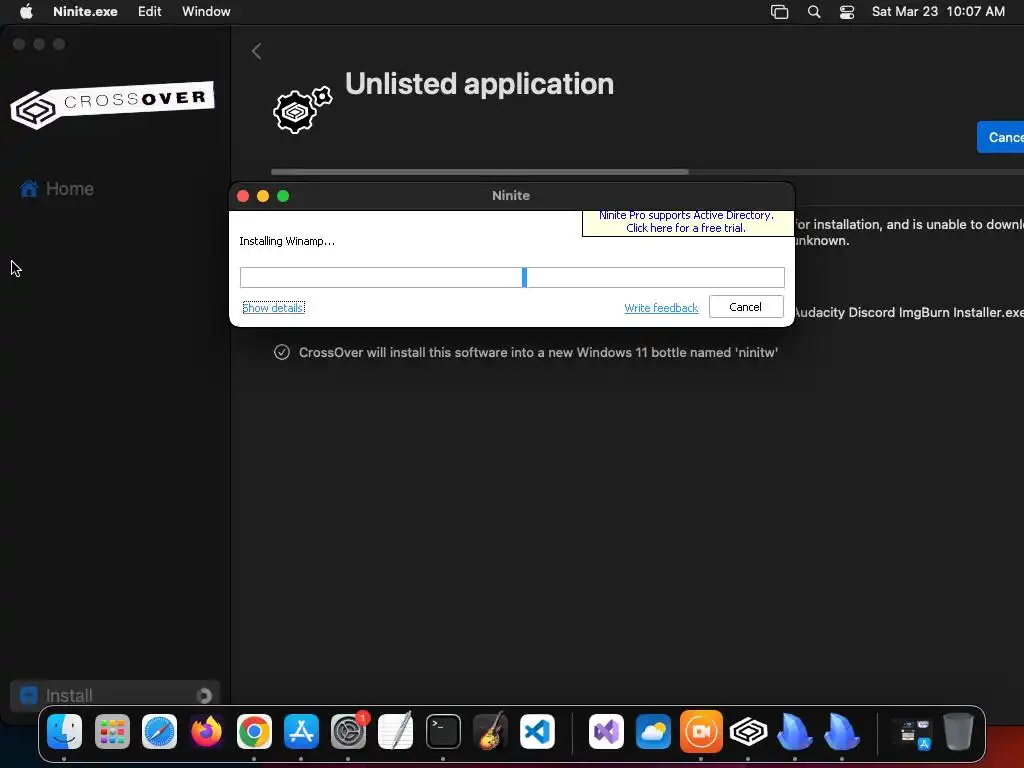Open Control Center in menu bar
Image resolution: width=1024 pixels, height=768 pixels.
pyautogui.click(x=847, y=12)
